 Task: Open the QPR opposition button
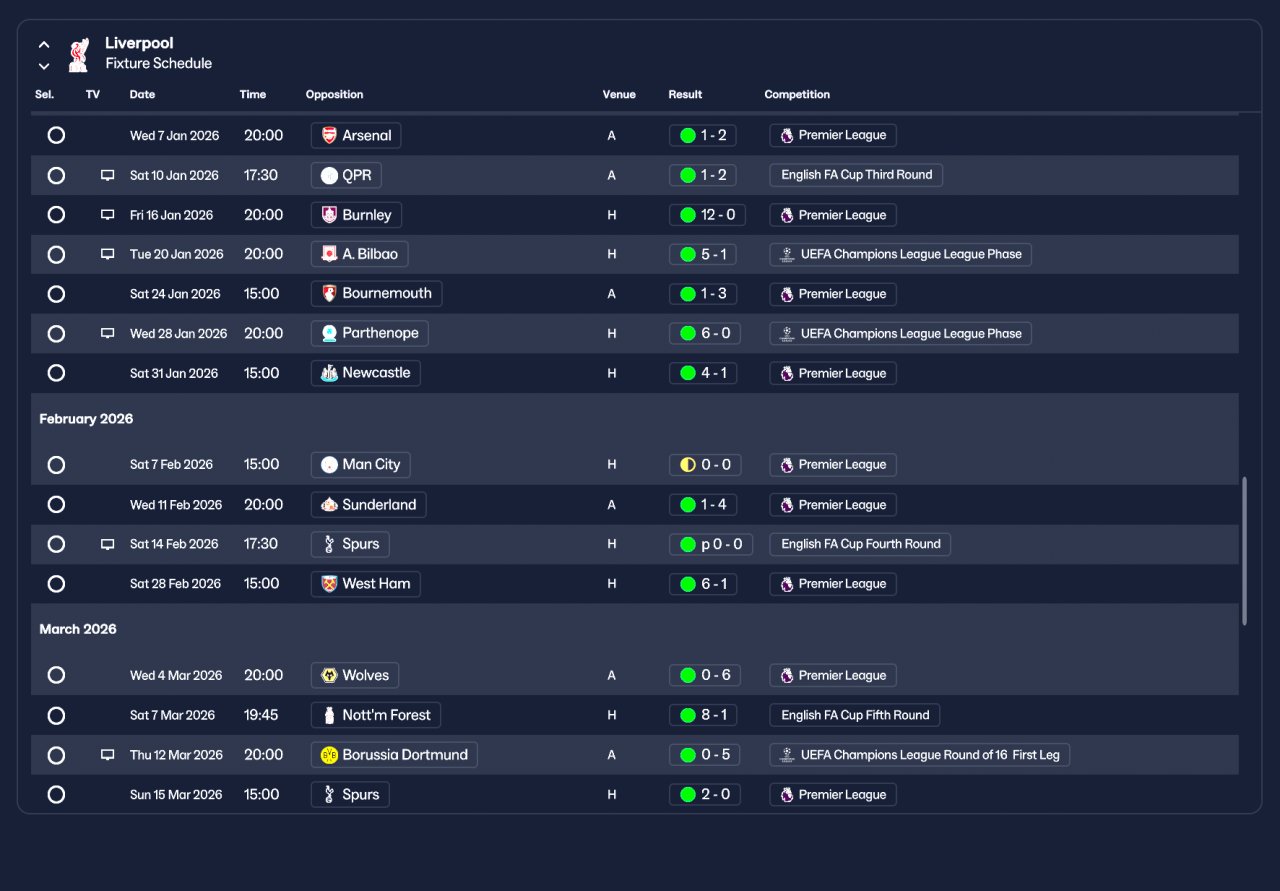click(346, 175)
